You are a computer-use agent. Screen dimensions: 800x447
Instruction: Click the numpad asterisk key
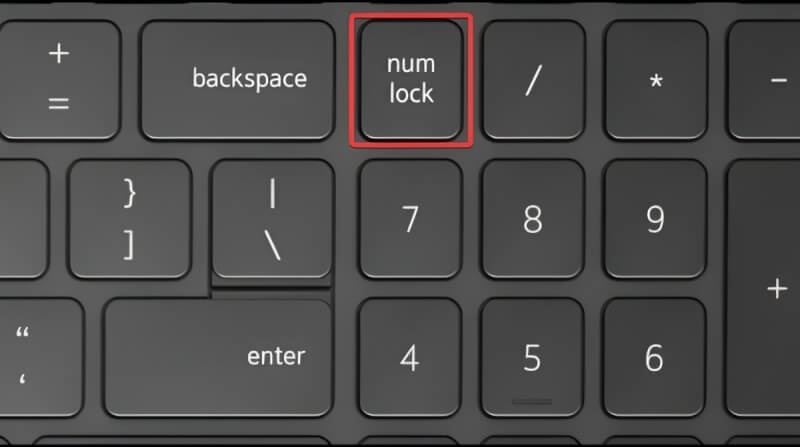[656, 80]
